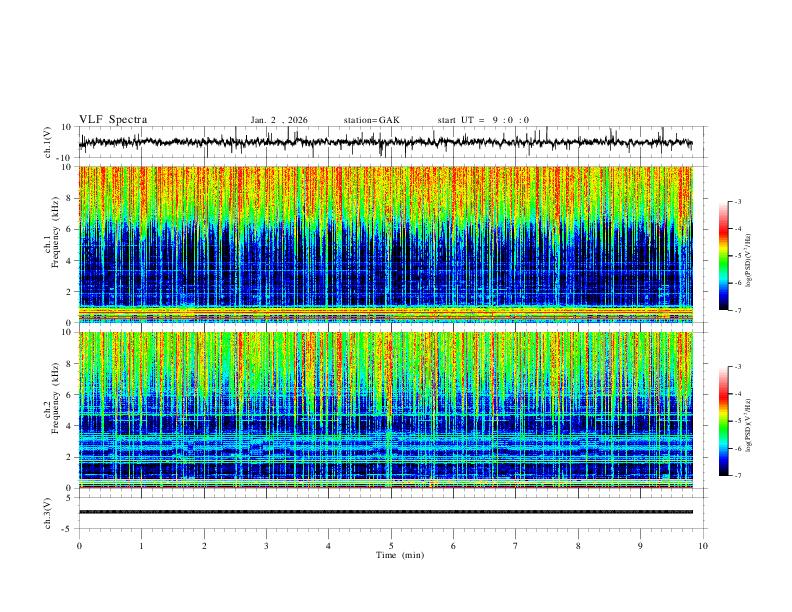Click the ch.1 "Frequency (kHz)" axis label

(x=56, y=232)
